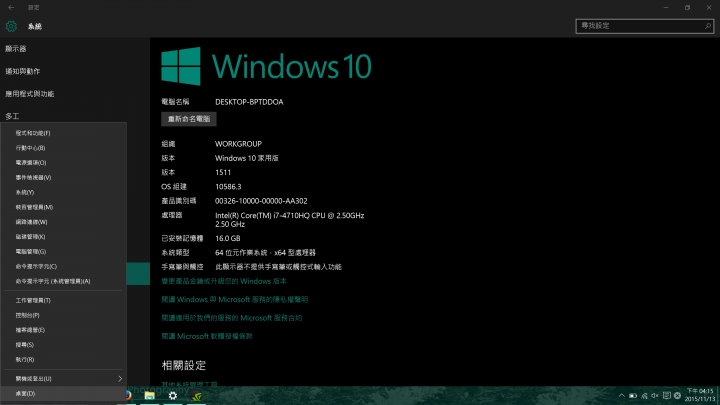Select 系統(Y) in the context menu

click(63, 192)
